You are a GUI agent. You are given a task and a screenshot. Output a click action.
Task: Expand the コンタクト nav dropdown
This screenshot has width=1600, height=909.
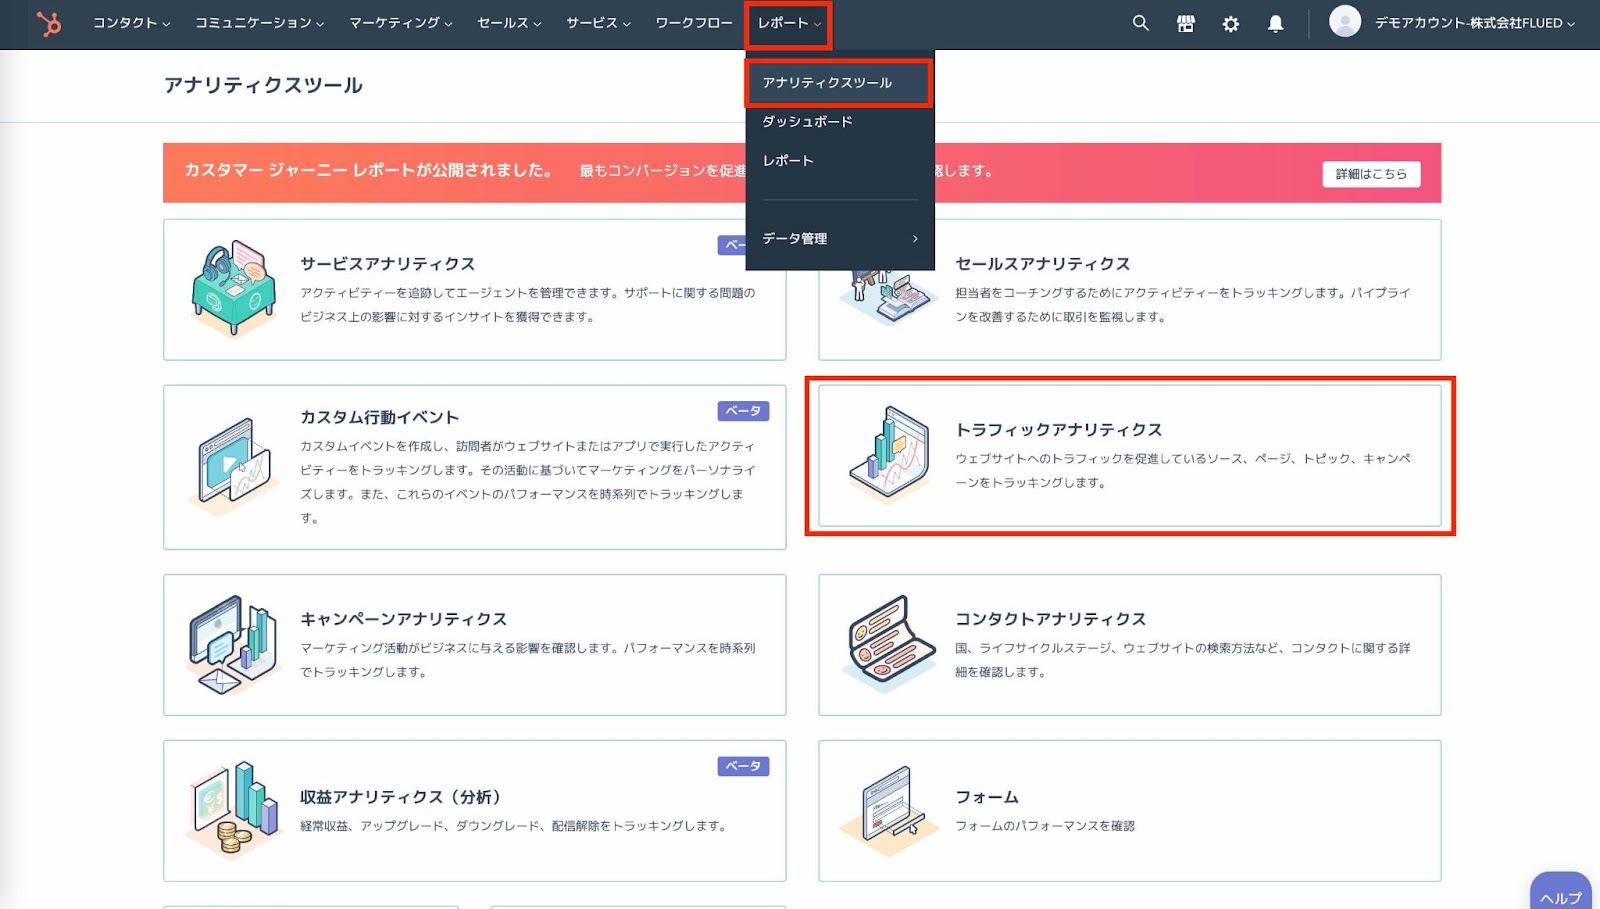point(131,23)
